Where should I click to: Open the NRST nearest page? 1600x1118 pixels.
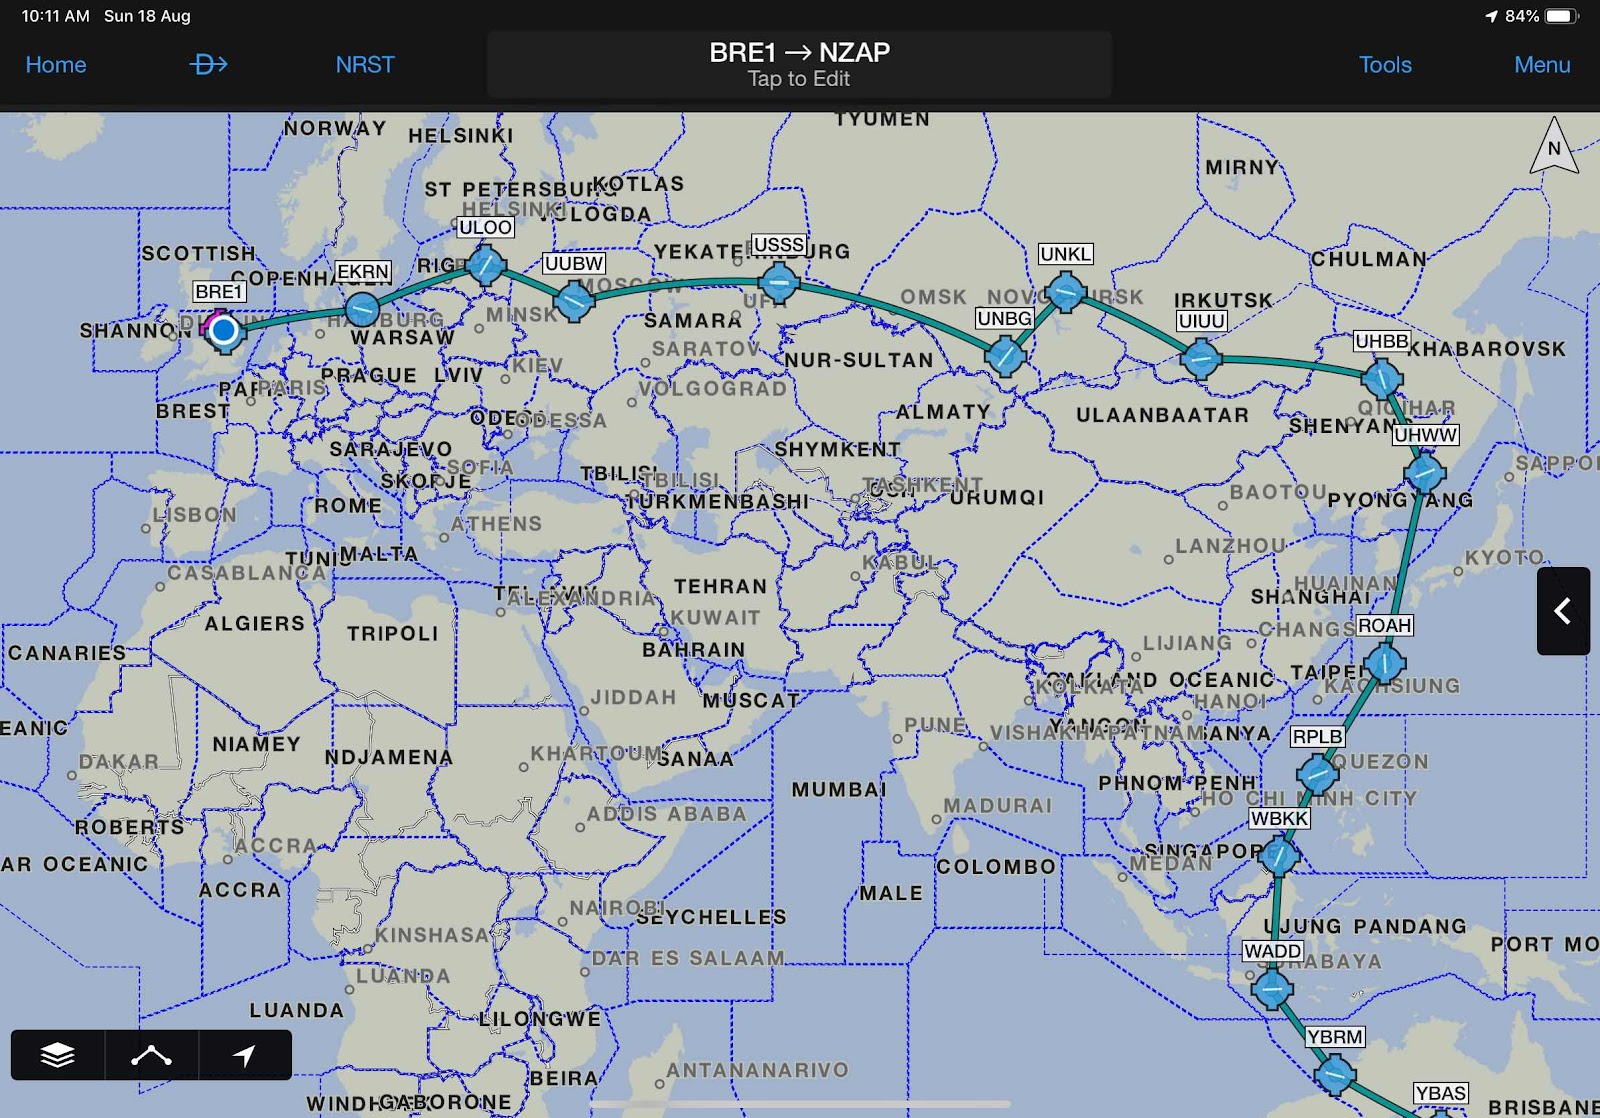point(365,65)
